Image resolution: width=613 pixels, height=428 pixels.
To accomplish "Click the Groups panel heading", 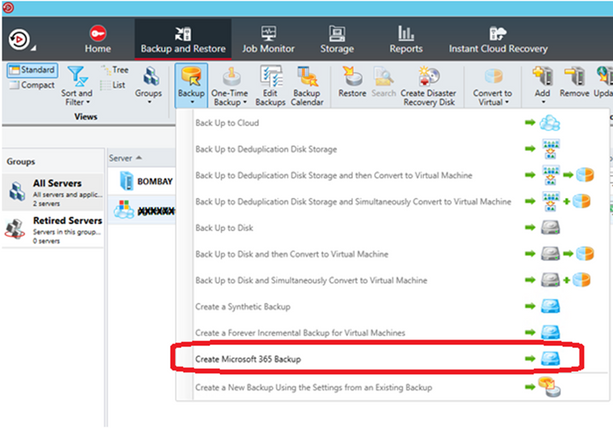I will [x=21, y=161].
